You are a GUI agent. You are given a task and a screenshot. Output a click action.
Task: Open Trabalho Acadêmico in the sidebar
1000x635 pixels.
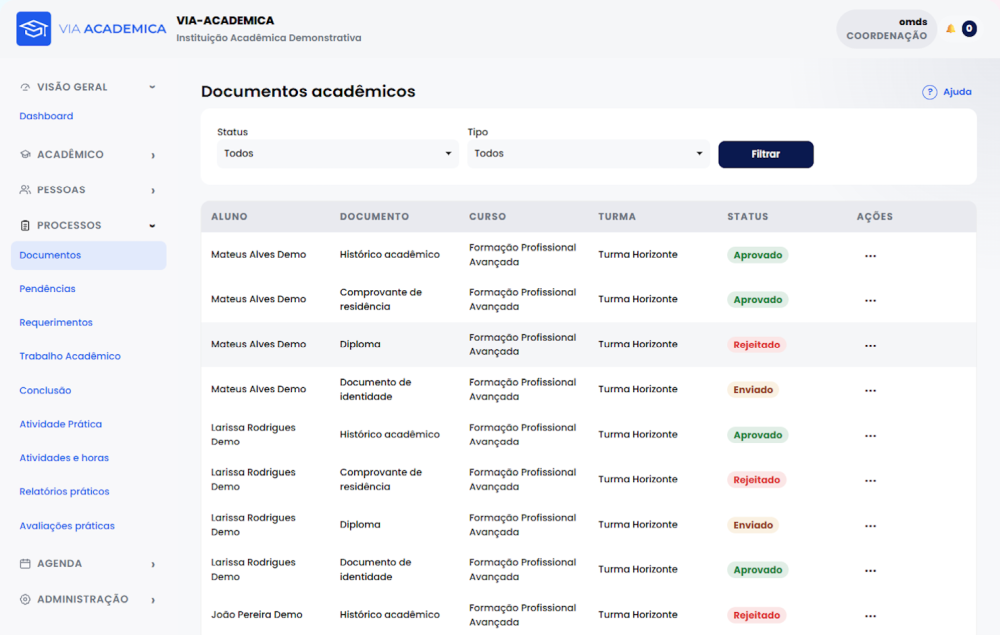[x=70, y=356]
